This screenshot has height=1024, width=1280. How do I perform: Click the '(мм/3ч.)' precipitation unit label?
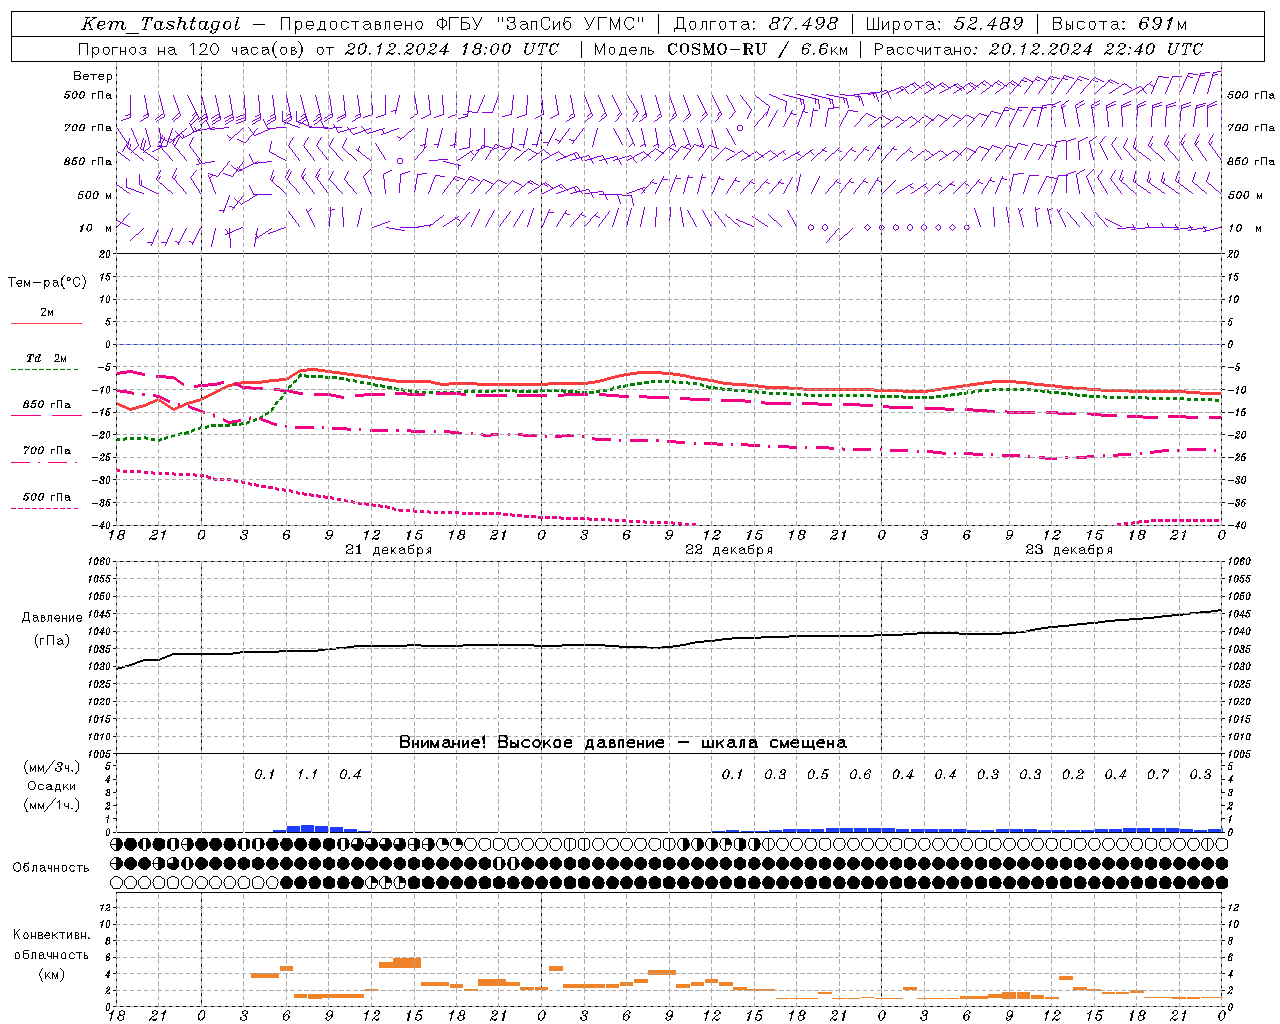52,767
